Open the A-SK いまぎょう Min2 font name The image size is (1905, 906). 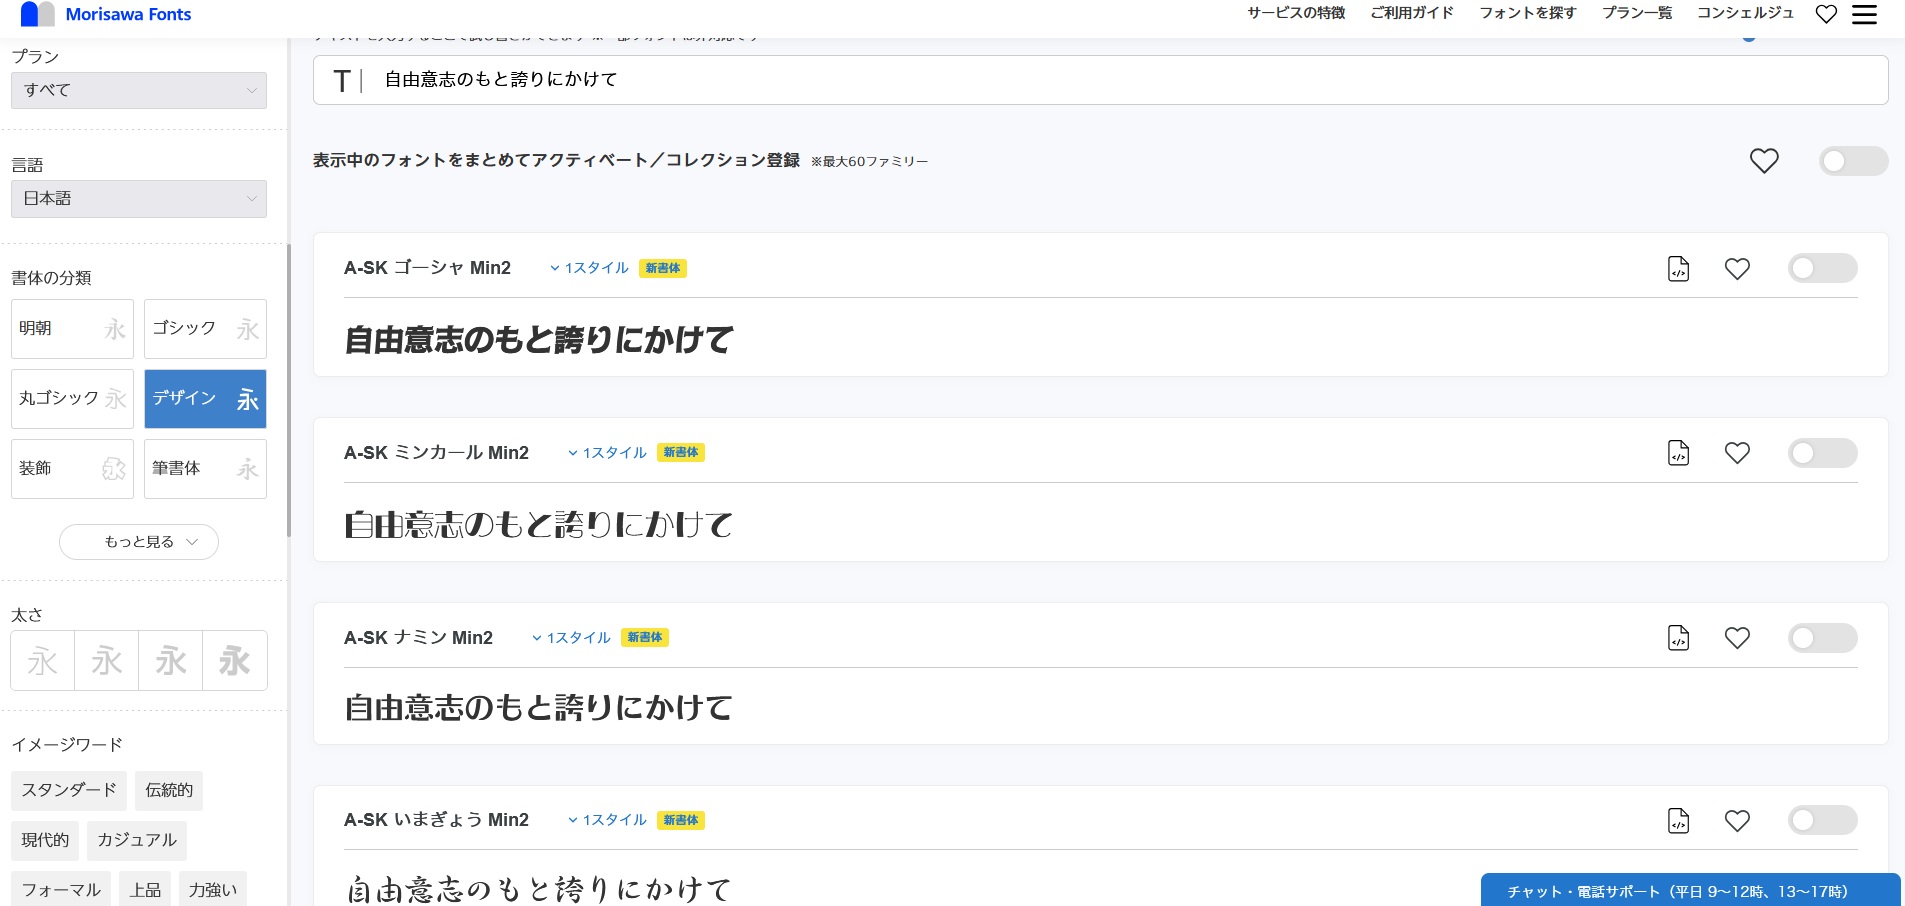(x=436, y=820)
